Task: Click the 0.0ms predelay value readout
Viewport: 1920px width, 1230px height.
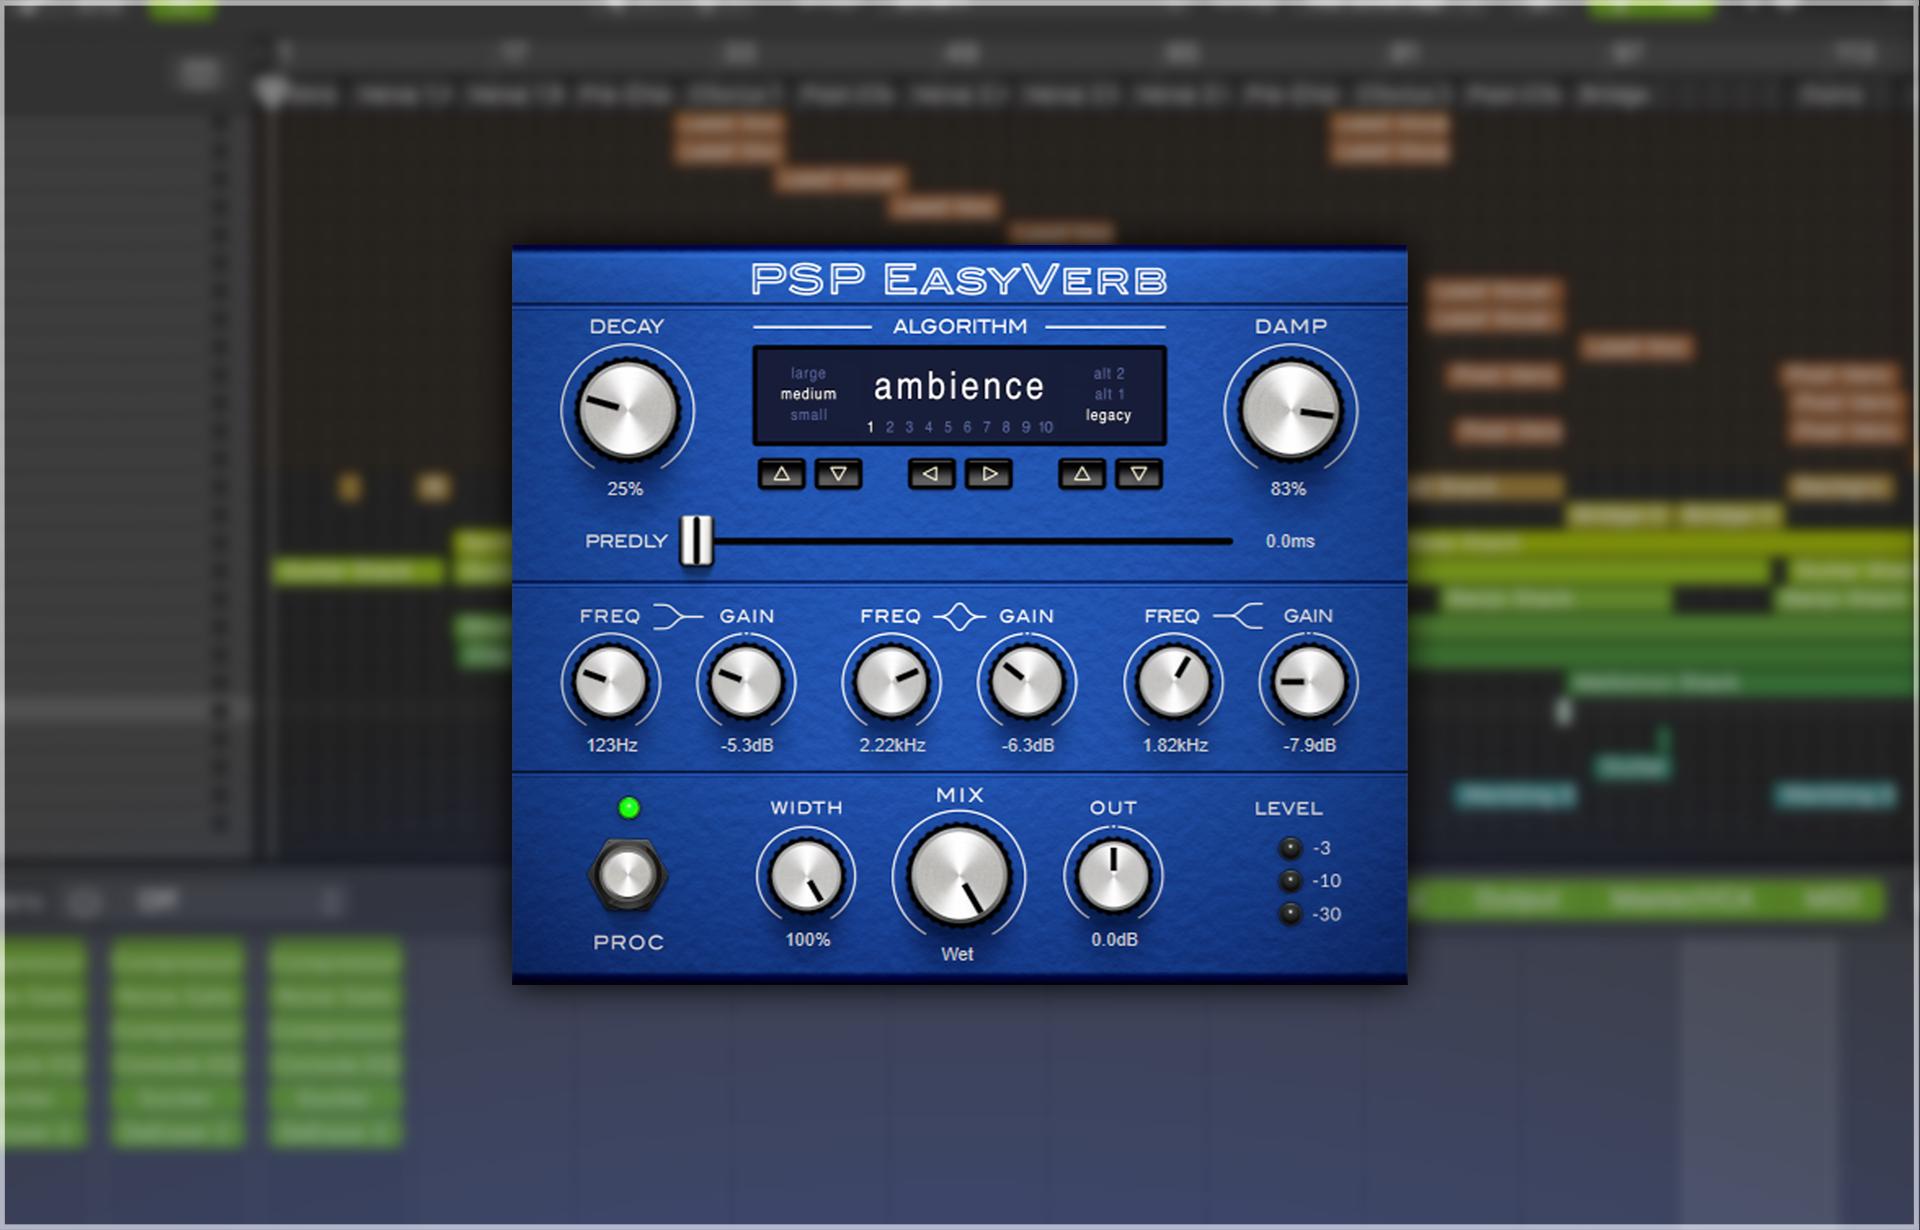Action: click(x=1290, y=541)
